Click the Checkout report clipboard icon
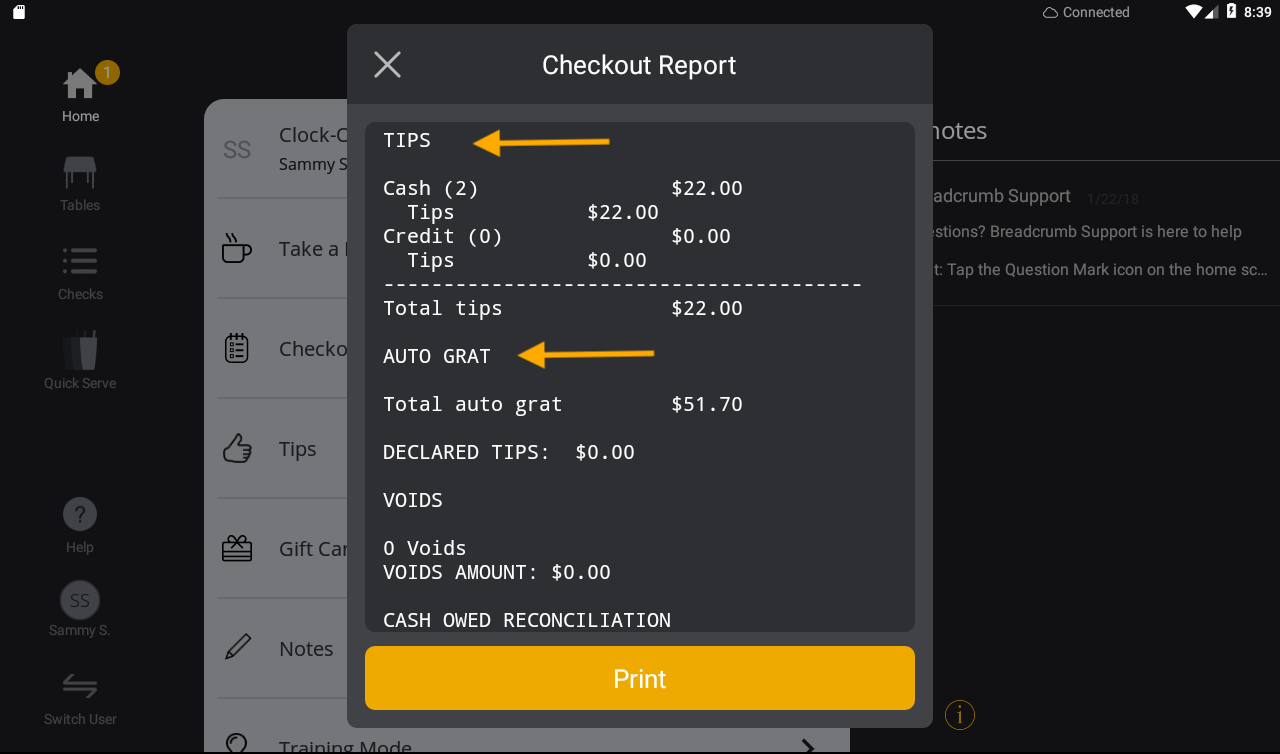 (236, 347)
